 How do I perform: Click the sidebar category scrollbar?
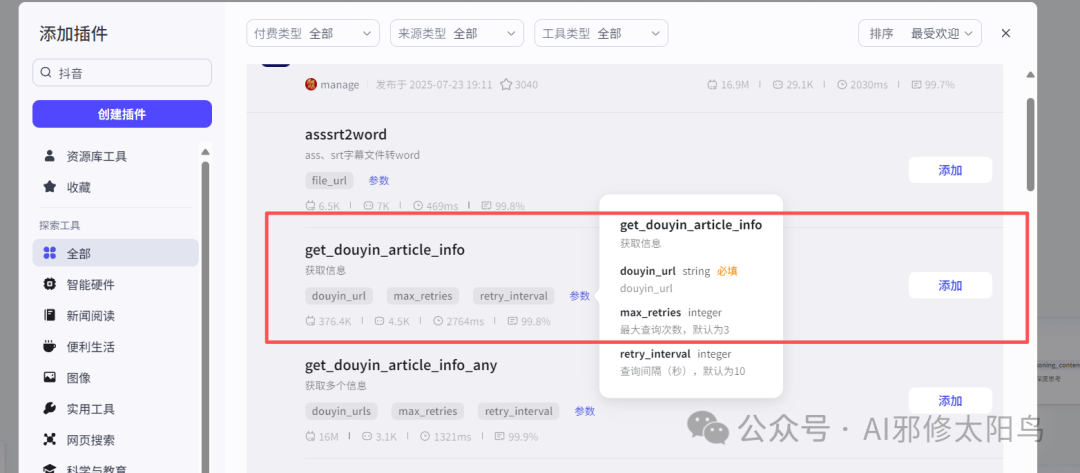pos(205,317)
